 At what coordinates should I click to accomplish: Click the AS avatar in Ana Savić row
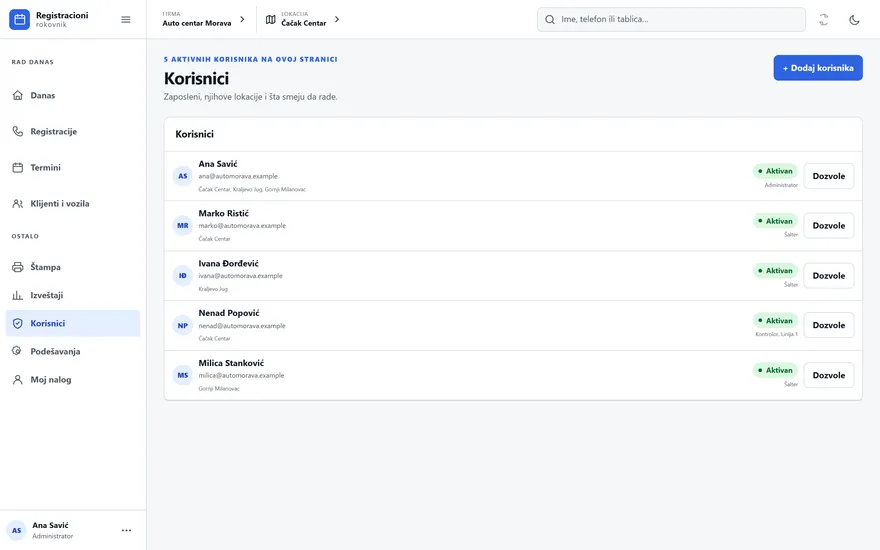(x=183, y=176)
